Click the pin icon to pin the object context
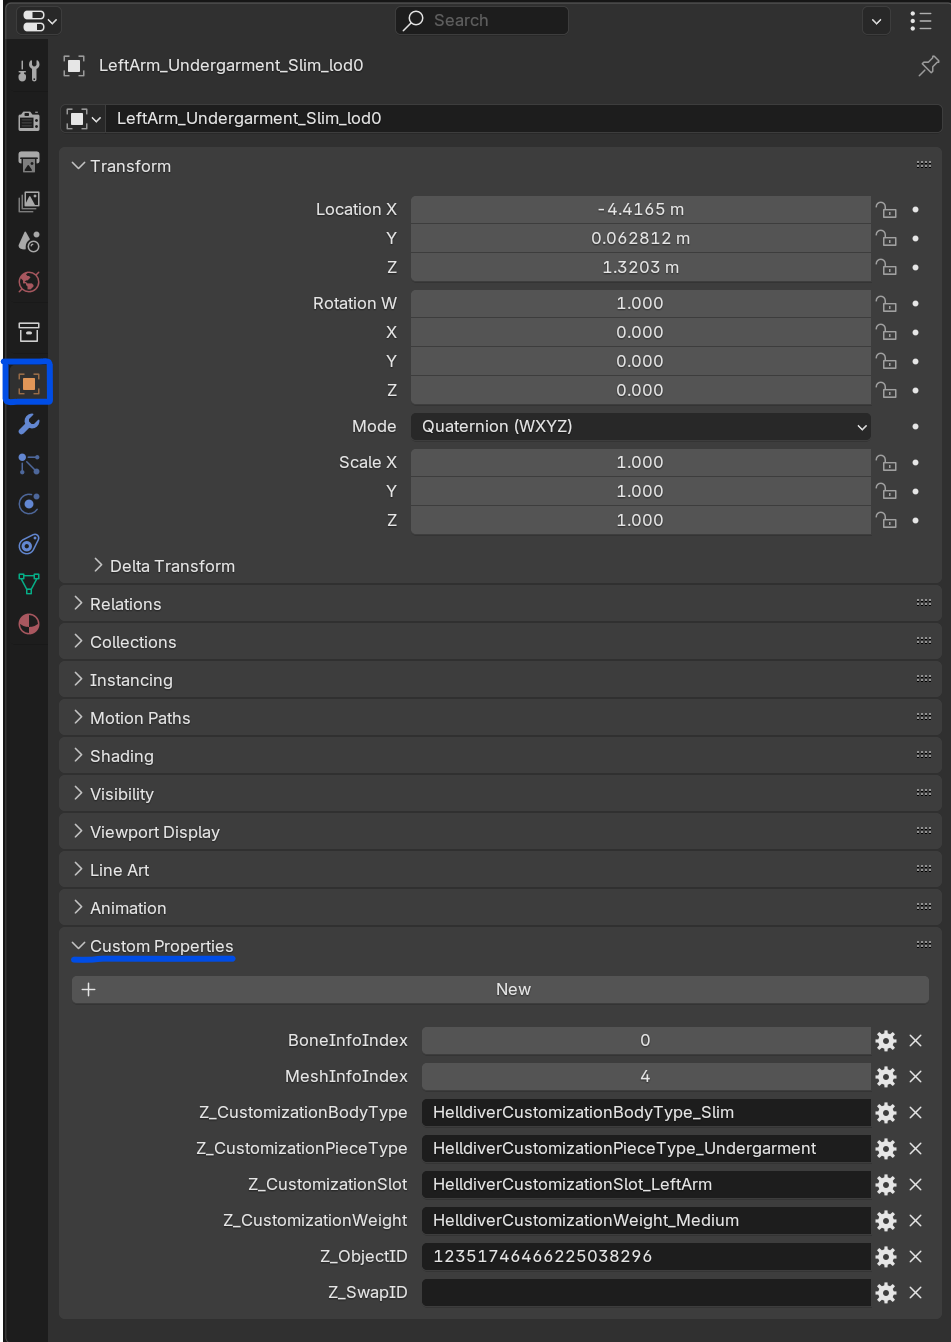 point(928,66)
